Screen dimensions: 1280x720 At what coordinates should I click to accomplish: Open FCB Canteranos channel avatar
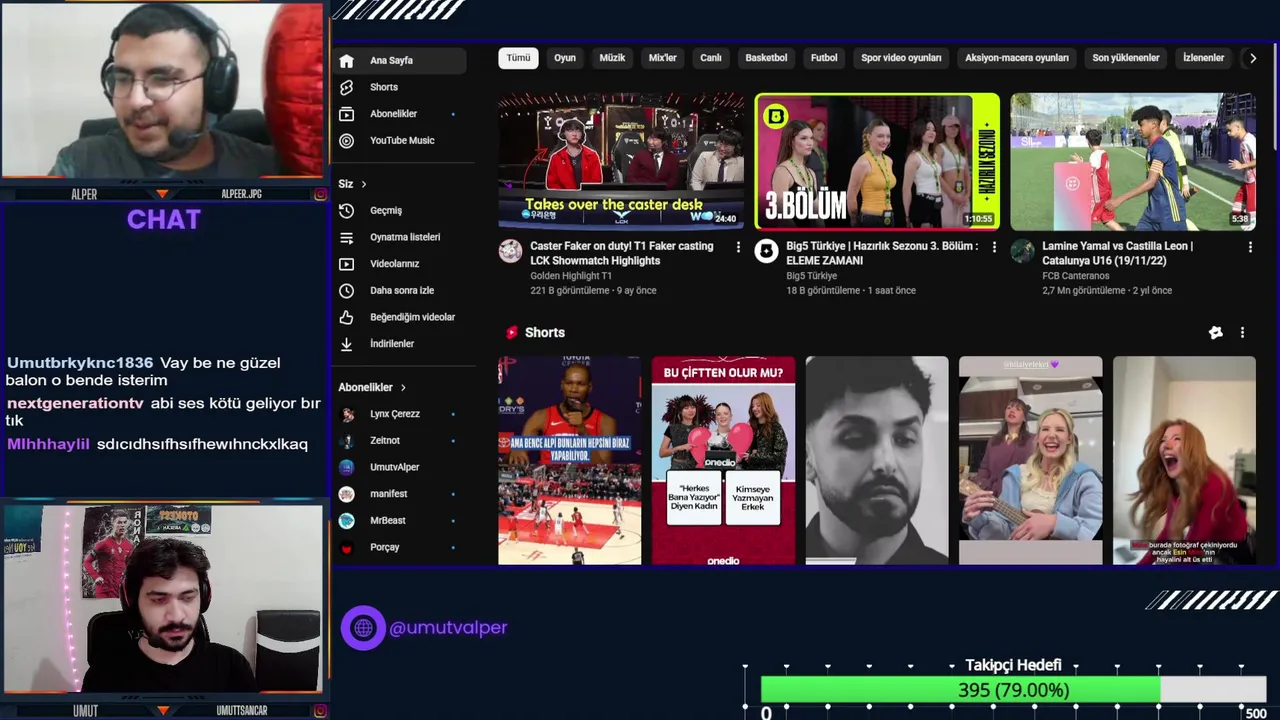1023,251
